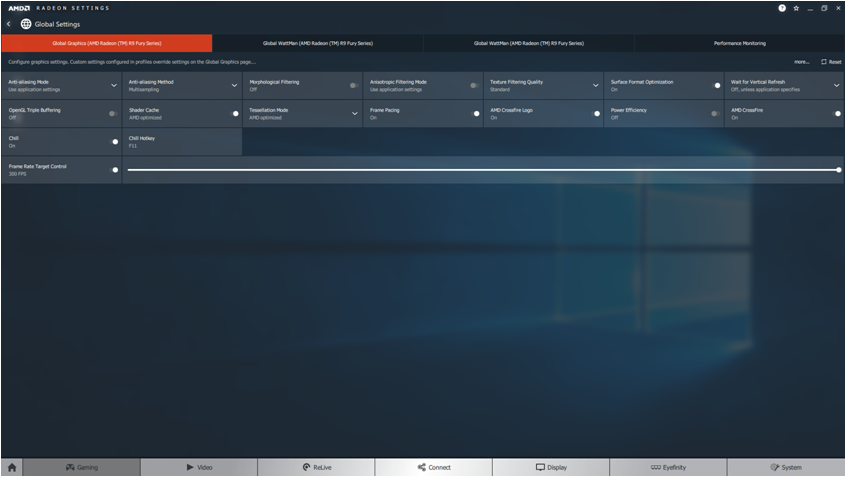Expand Texture Filtering Quality dropdown
Image resolution: width=846 pixels, height=477 pixels.
[x=596, y=85]
